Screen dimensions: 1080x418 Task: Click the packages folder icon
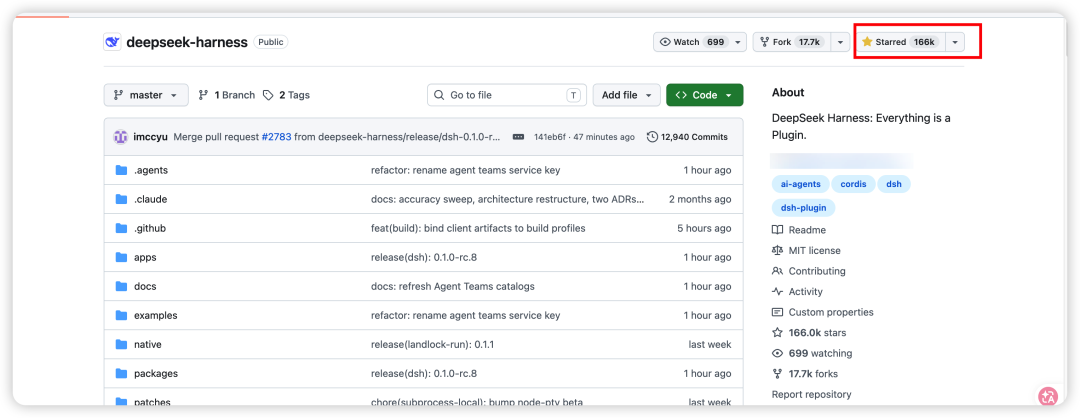pyautogui.click(x=122, y=373)
